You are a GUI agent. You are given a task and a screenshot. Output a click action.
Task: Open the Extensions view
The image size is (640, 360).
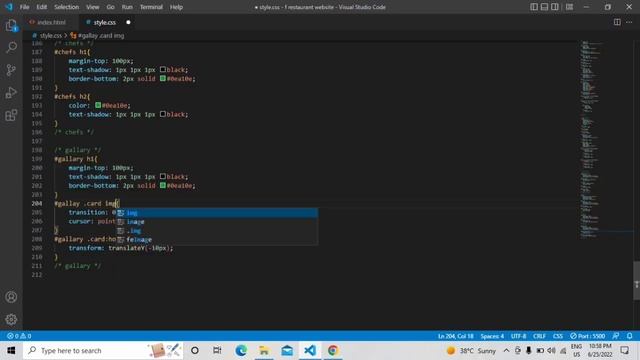pos(11,115)
